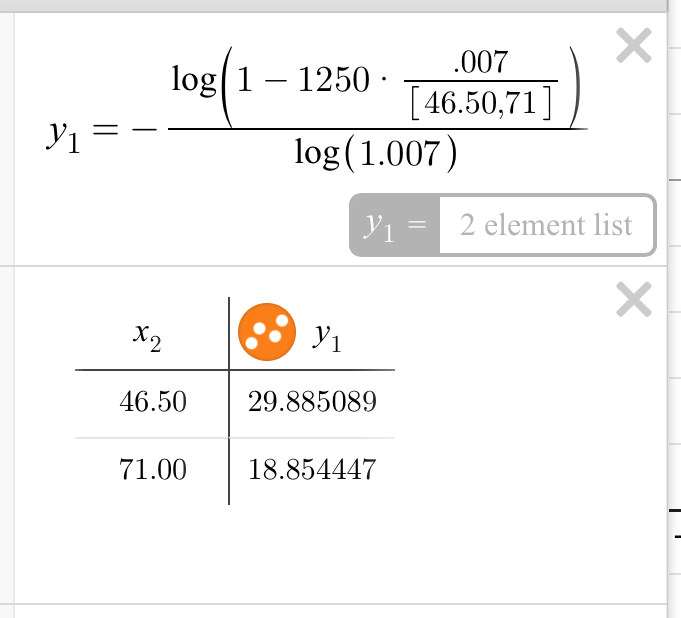Place cursor in log(1.007) denominator
This screenshot has height=618, width=681.
point(376,155)
